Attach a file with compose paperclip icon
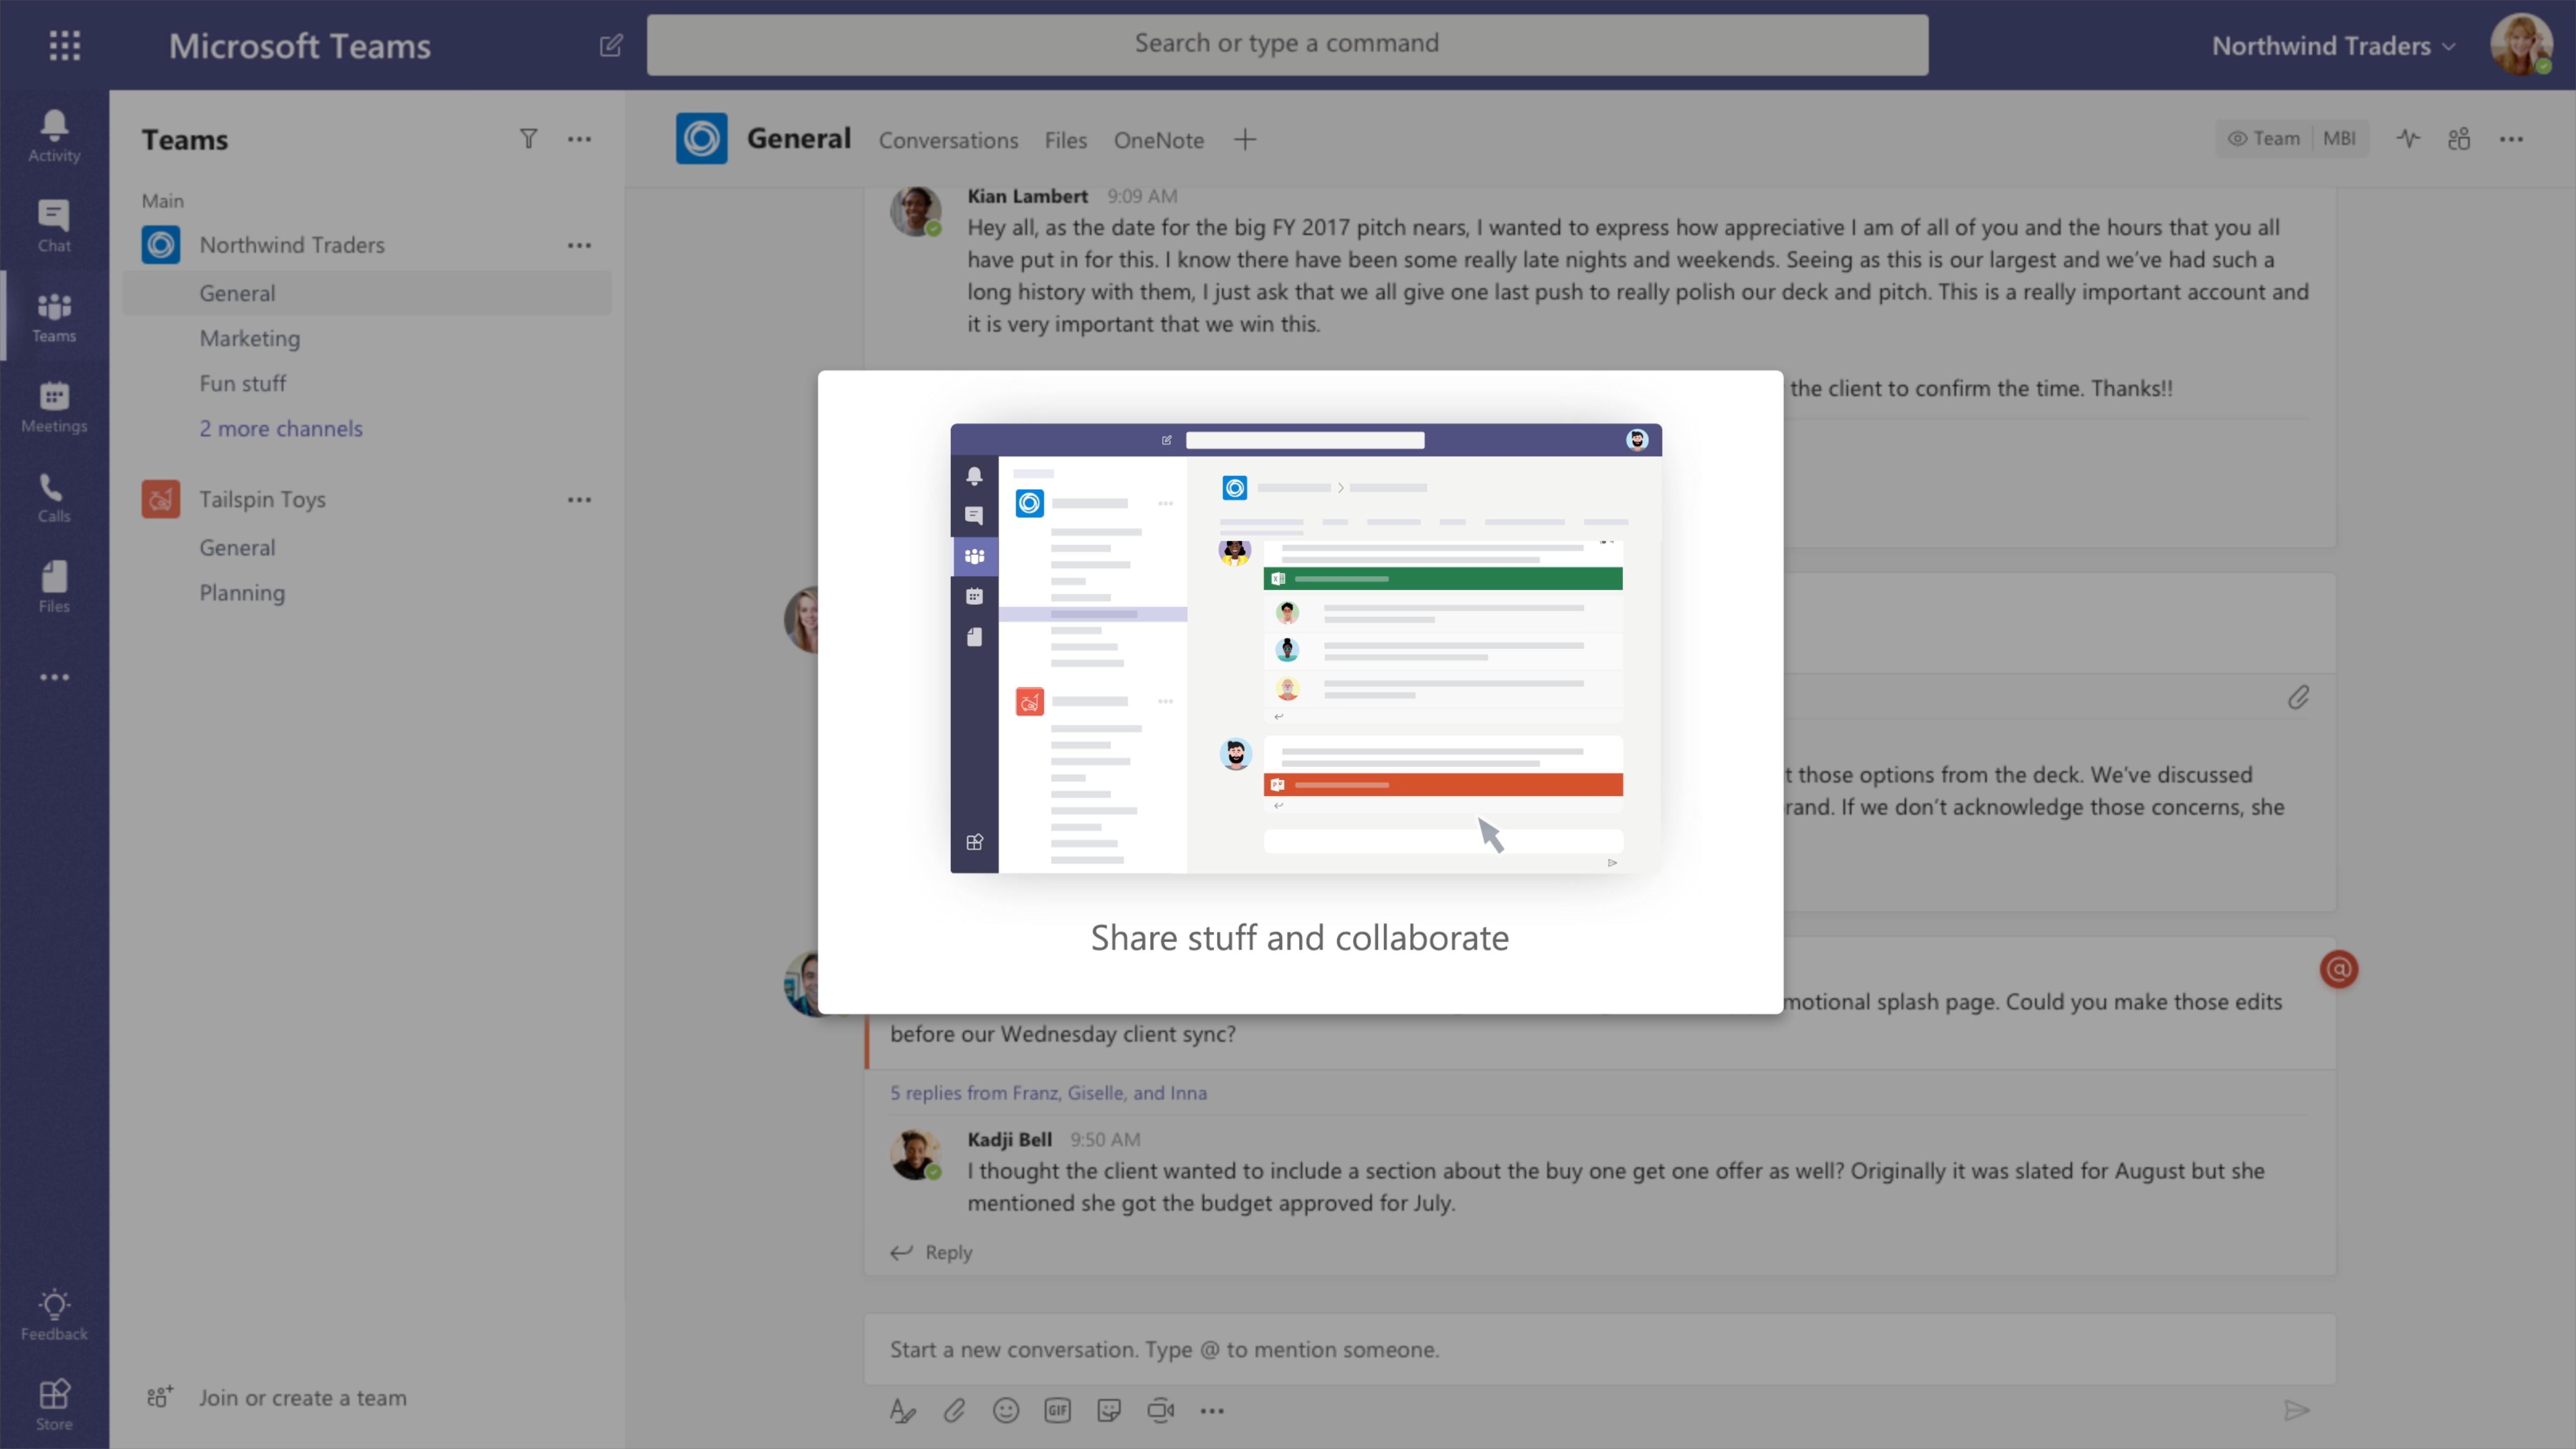The image size is (2576, 1449). click(x=954, y=1410)
